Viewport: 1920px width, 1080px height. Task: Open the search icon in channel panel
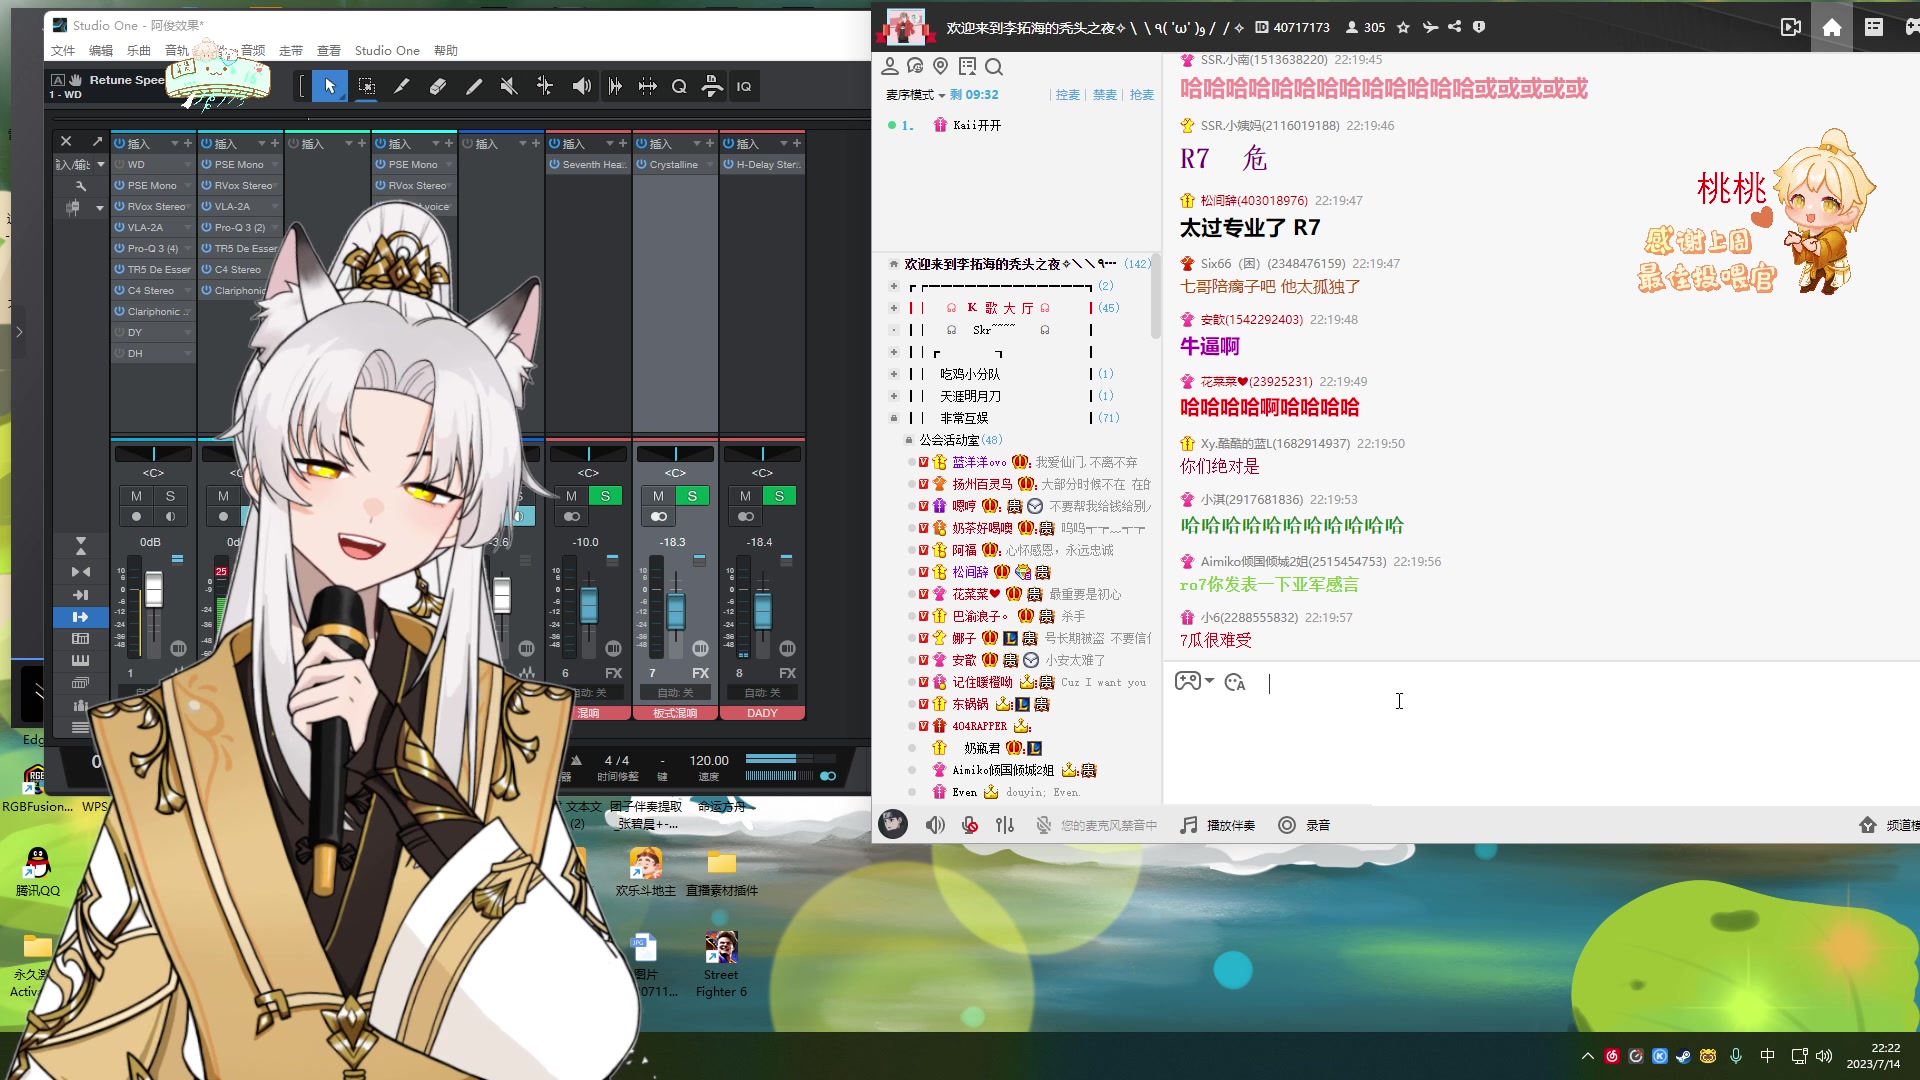(x=993, y=67)
